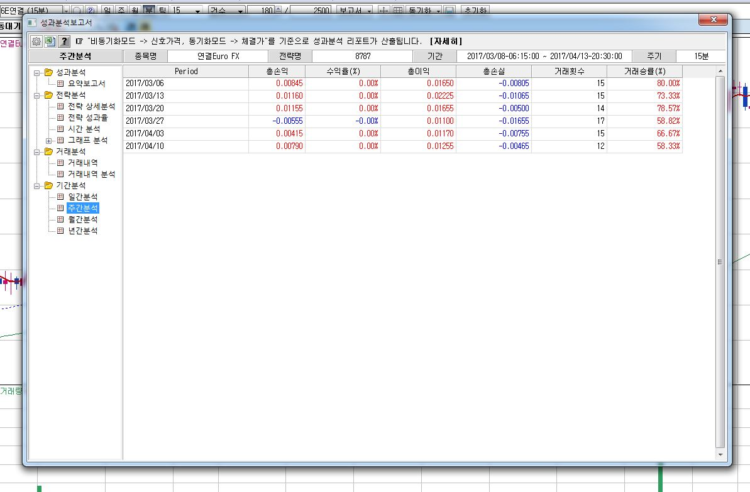Screen dimensions: 750x492
Task: Click the 요약보고서 table icon
Action: click(x=60, y=83)
